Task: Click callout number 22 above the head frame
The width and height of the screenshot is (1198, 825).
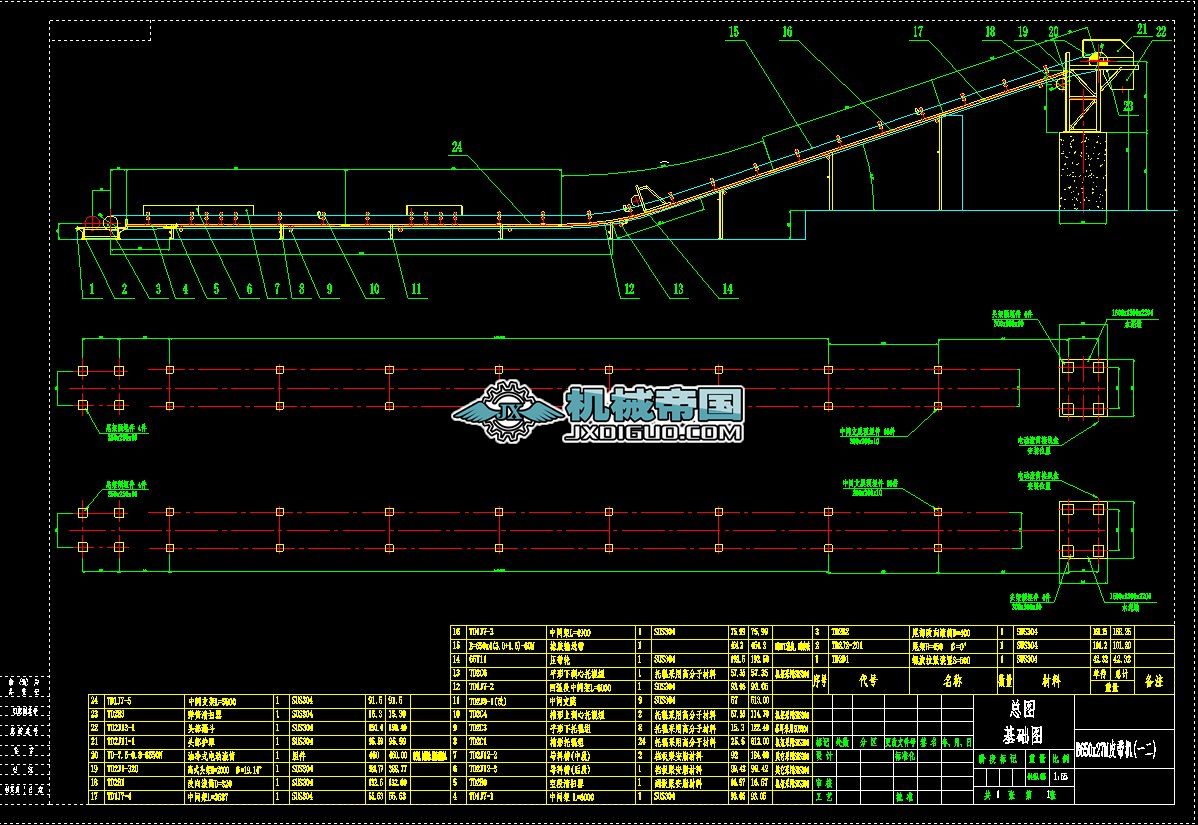Action: tap(1161, 31)
